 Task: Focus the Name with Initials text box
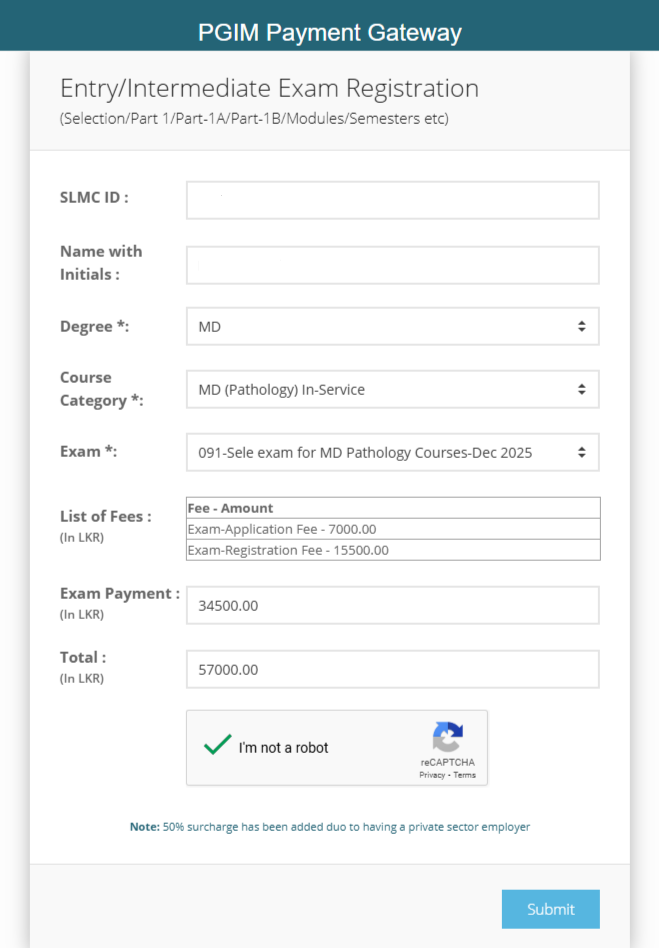pyautogui.click(x=392, y=265)
